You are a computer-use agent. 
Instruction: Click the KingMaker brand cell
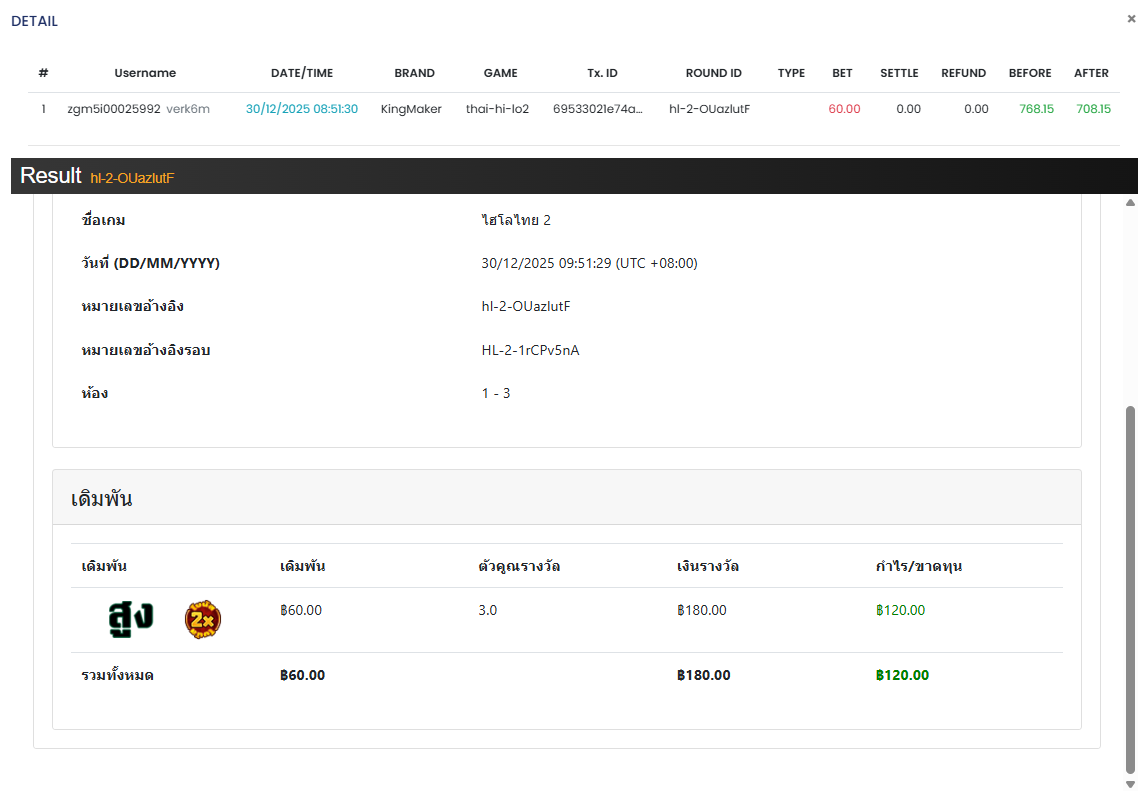point(411,109)
